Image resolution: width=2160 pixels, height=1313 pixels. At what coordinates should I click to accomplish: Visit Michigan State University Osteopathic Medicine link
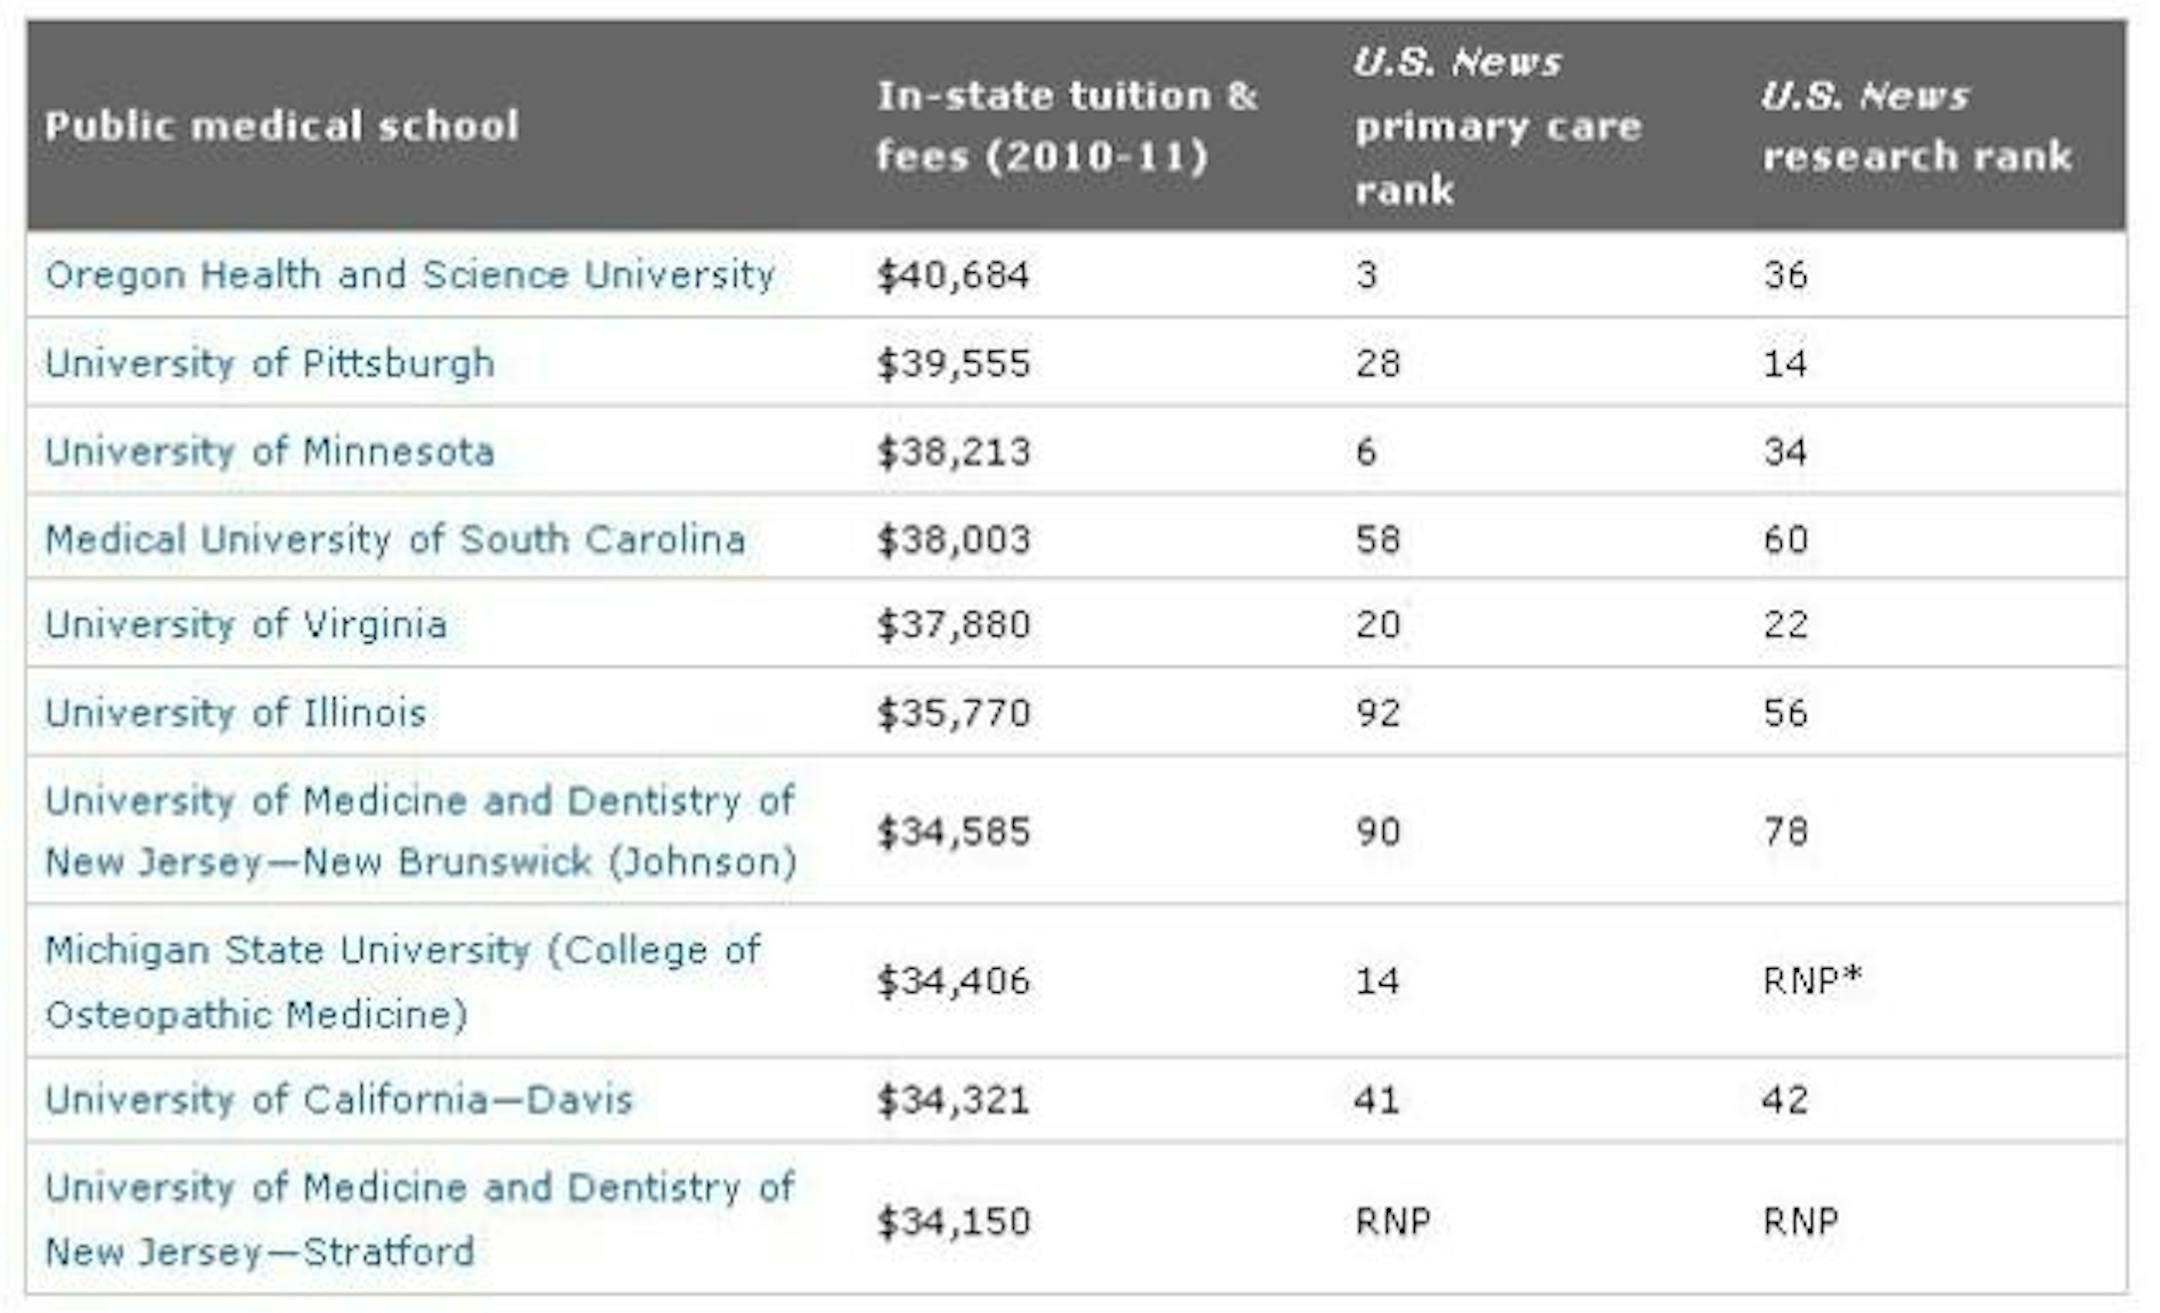point(402,981)
